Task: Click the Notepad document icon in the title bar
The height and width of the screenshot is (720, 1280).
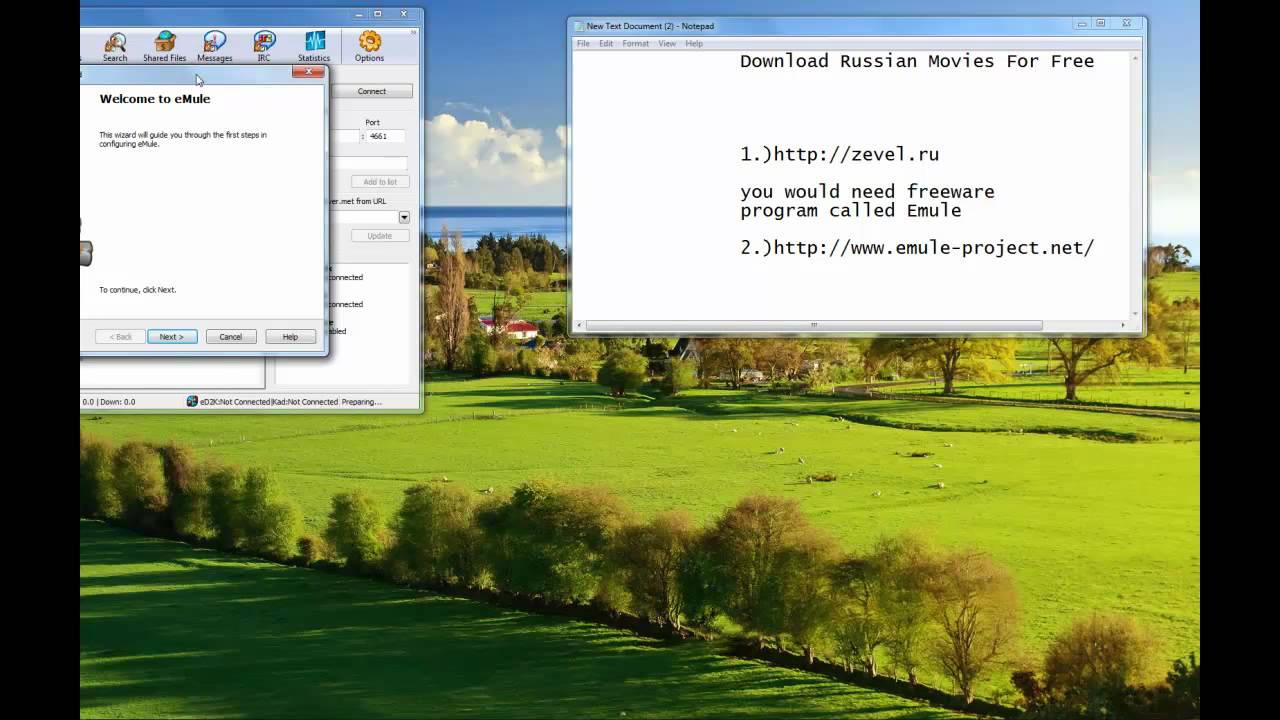Action: (579, 26)
